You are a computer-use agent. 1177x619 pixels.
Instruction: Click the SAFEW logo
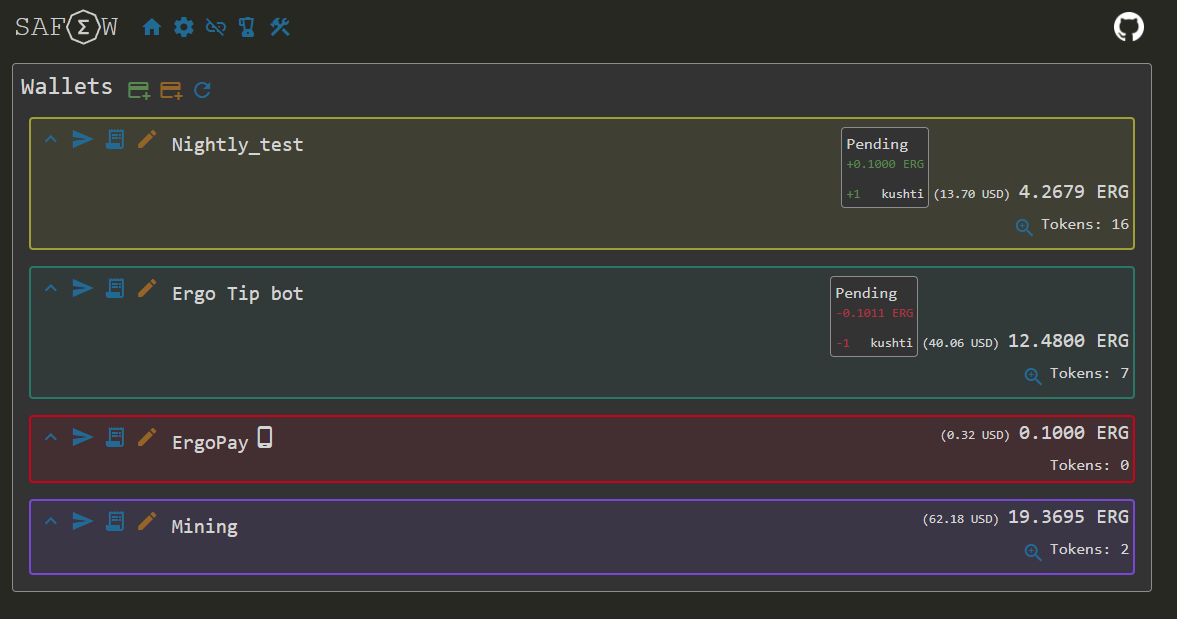tap(66, 27)
